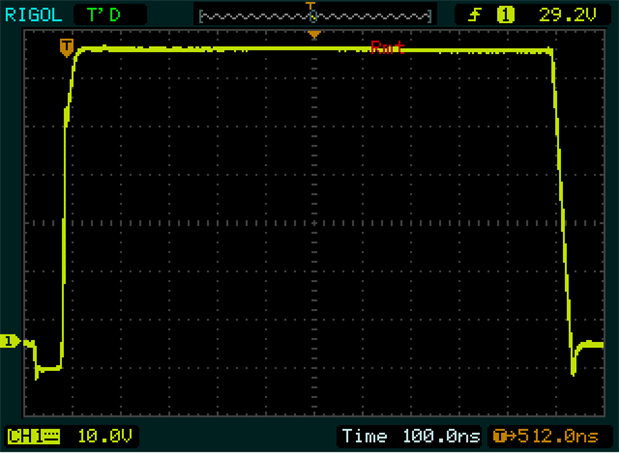Click the trigger offset 512.0ns readout
Screen dimensions: 619x453
coord(546,436)
